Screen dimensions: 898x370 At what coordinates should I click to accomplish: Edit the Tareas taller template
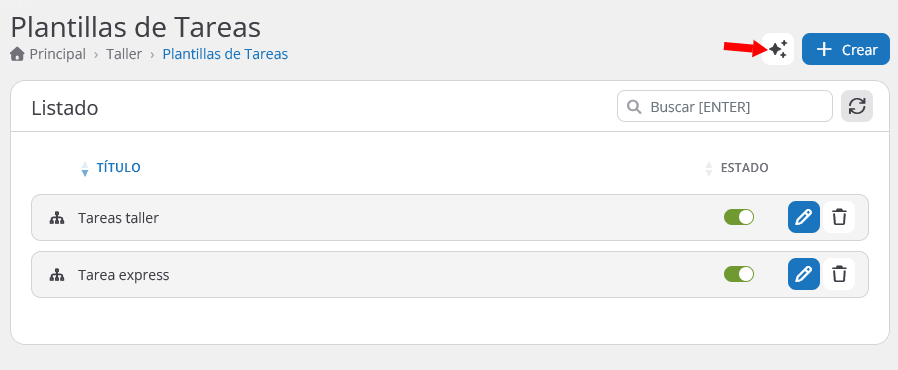(x=804, y=217)
